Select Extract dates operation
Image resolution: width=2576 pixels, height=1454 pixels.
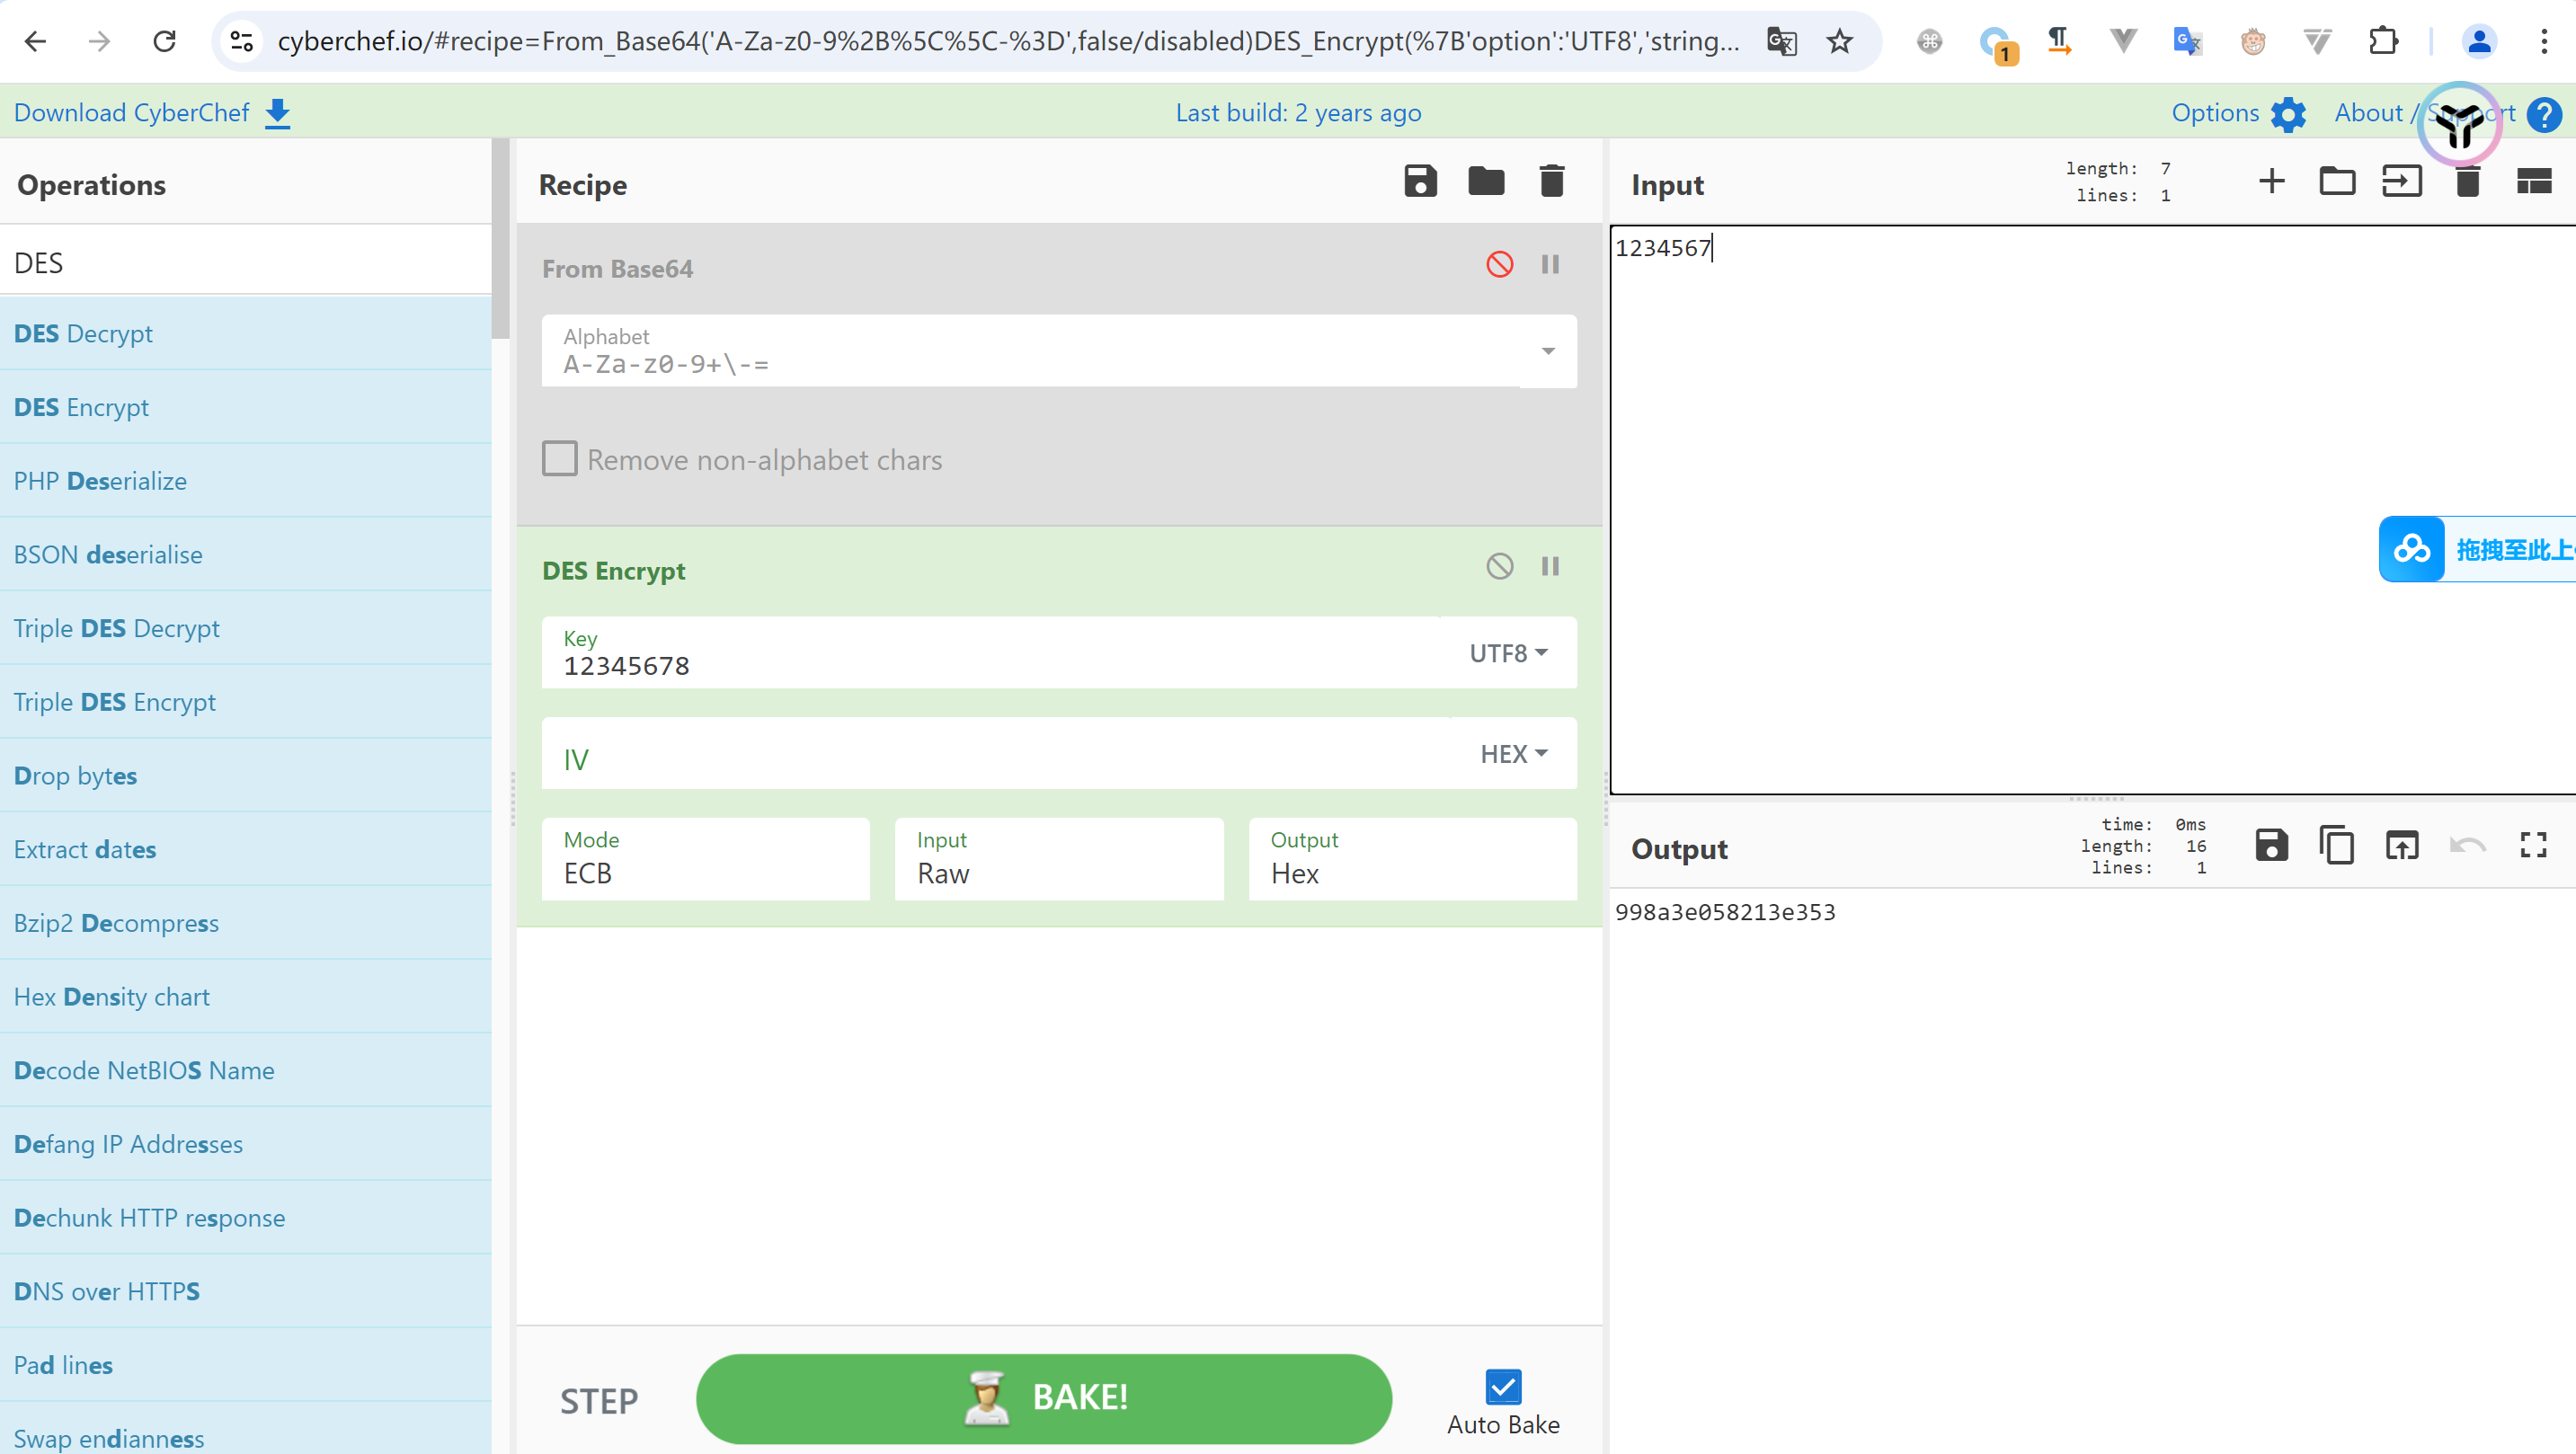point(246,849)
